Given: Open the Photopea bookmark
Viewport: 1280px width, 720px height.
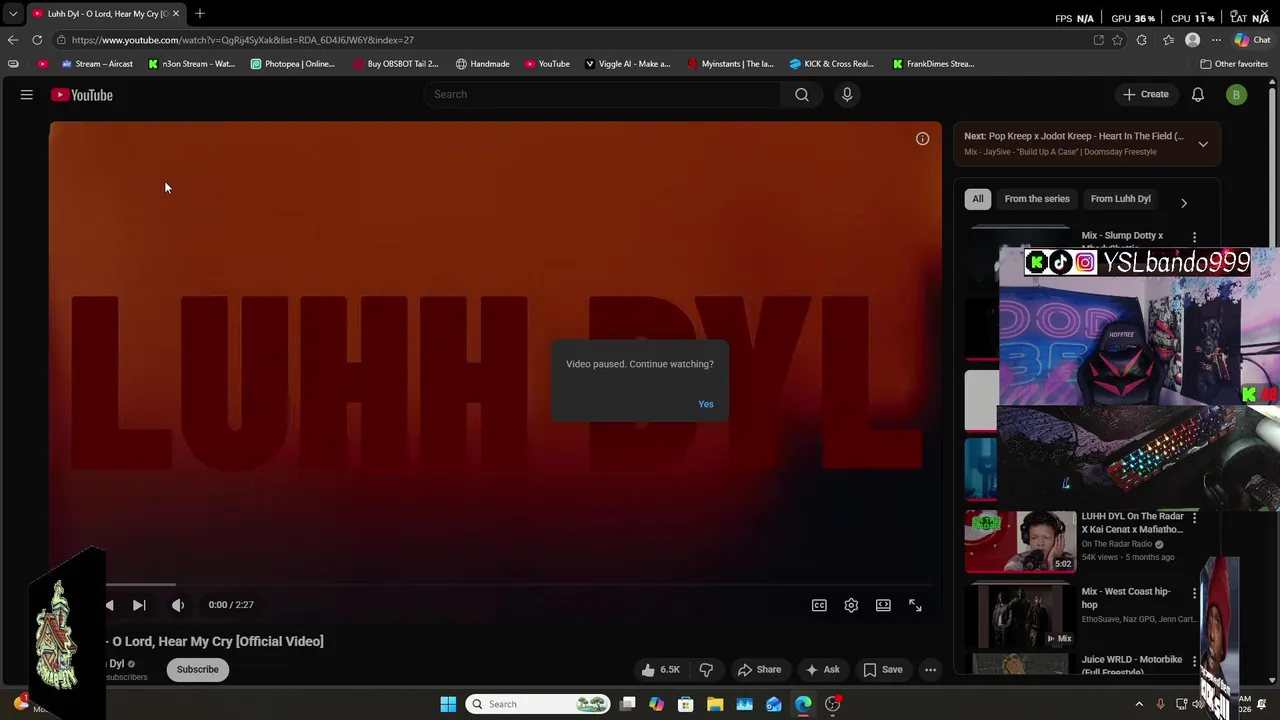Looking at the screenshot, I should click(x=293, y=64).
